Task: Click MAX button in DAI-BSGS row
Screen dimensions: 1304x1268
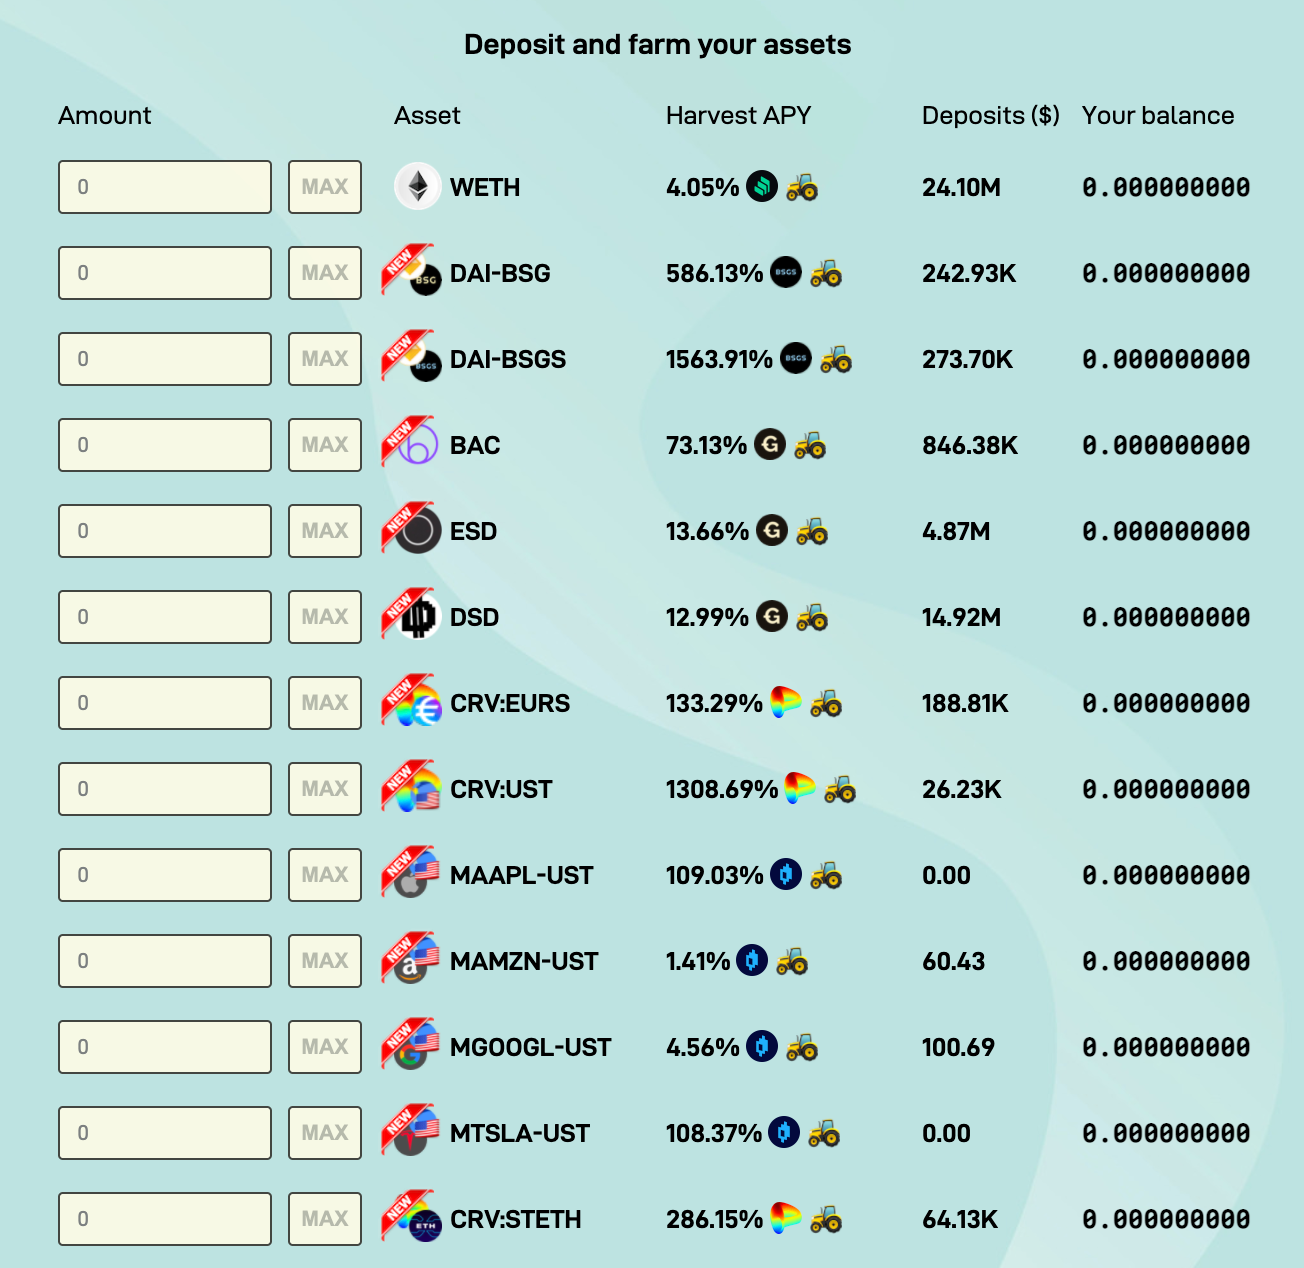Action: point(325,359)
